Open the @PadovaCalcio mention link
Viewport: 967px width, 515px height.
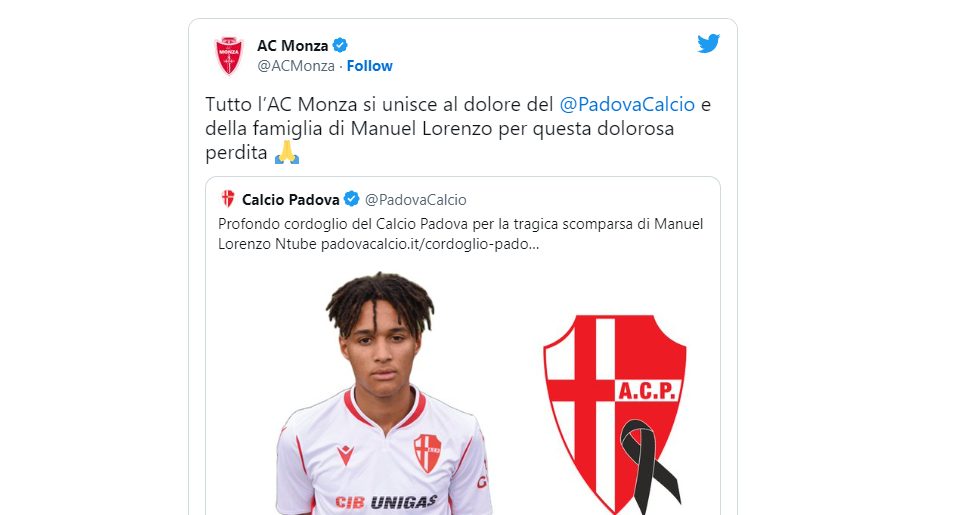pyautogui.click(x=627, y=104)
